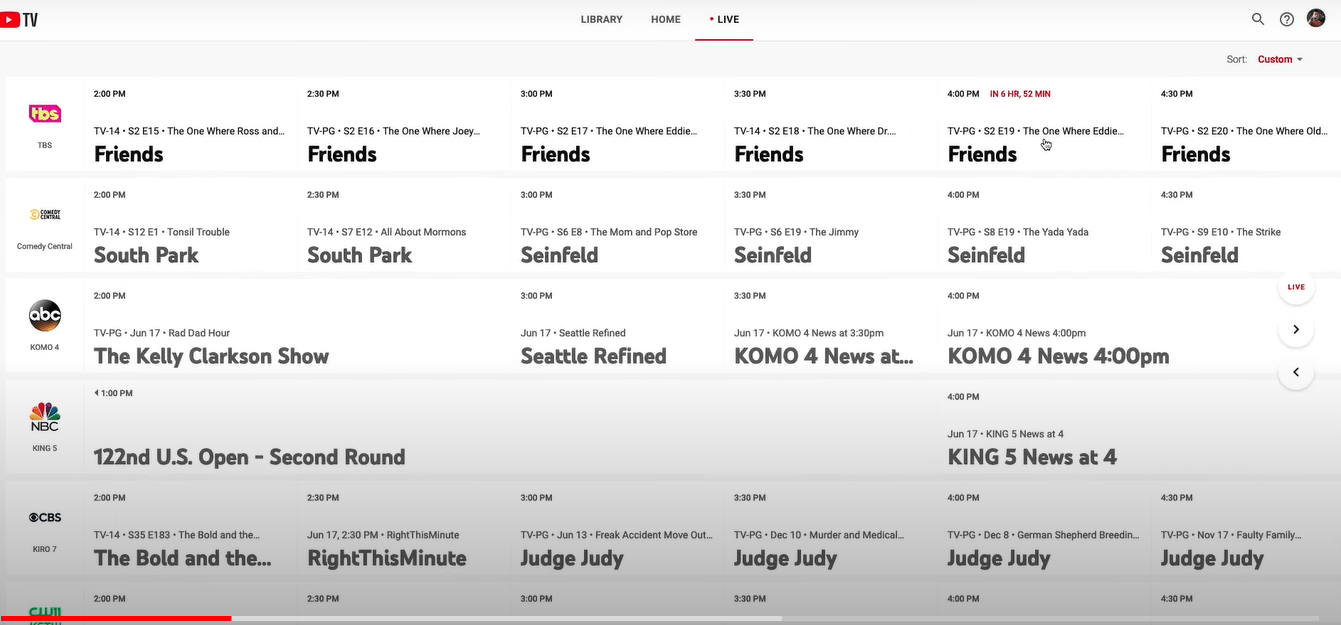Image resolution: width=1341 pixels, height=625 pixels.
Task: Seek on the red video progress bar
Action: point(116,619)
